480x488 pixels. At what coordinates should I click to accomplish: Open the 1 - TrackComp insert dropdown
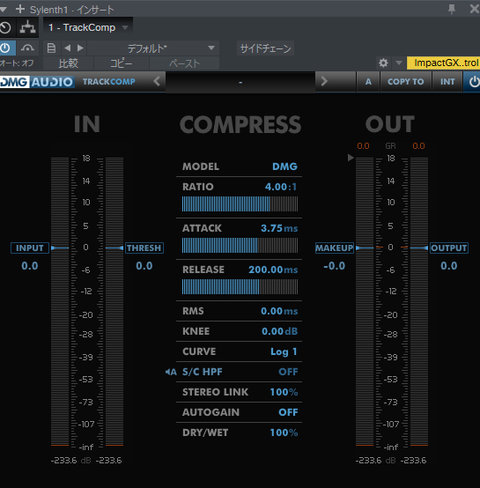pos(88,28)
